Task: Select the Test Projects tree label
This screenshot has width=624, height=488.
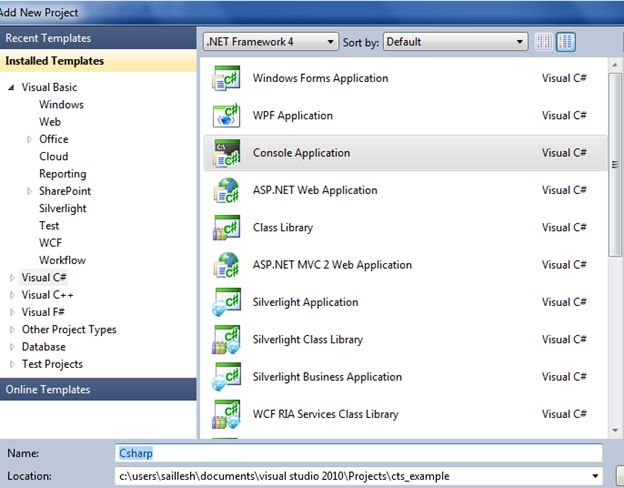Action: coord(52,364)
